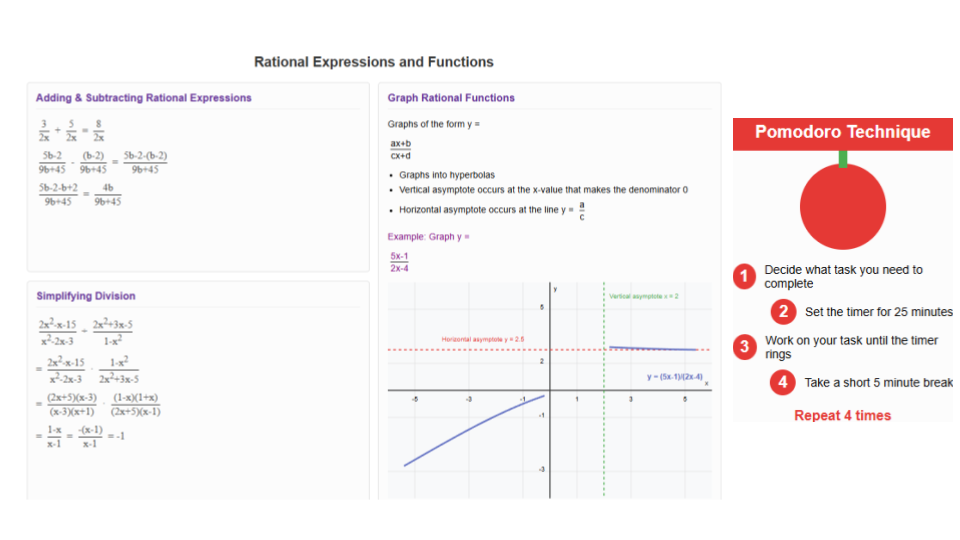Click Set the timer for 25 minutes

click(x=879, y=312)
